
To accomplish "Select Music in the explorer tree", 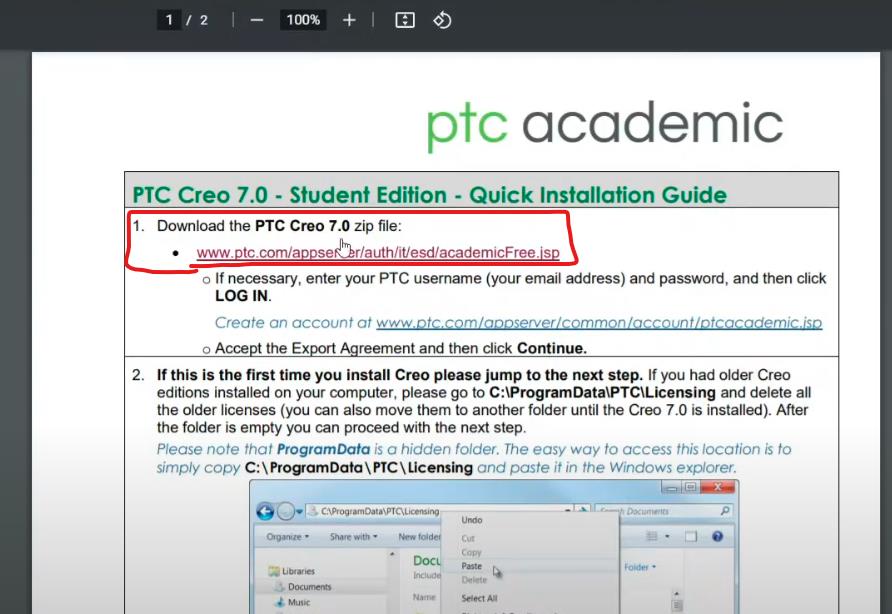I will [x=292, y=602].
